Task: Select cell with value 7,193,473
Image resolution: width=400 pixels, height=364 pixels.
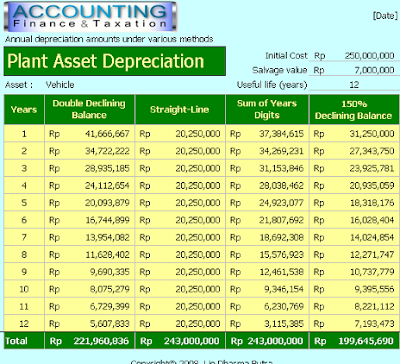Action: coord(354,323)
